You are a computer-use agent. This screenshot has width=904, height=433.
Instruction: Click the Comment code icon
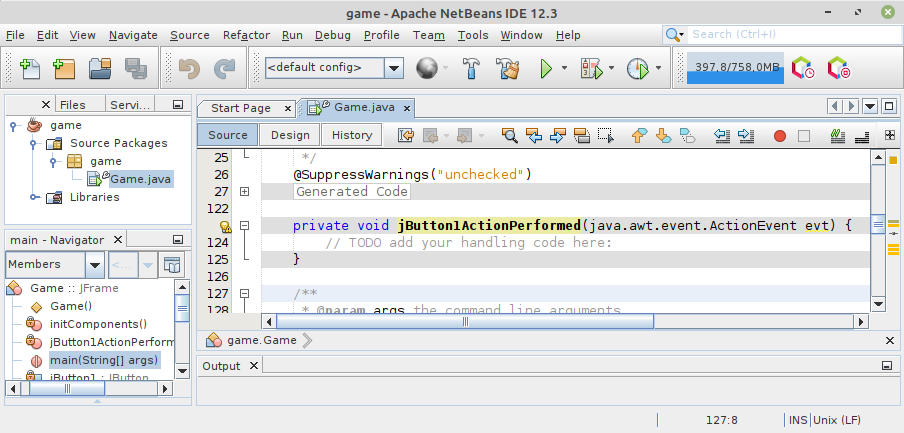click(x=837, y=135)
